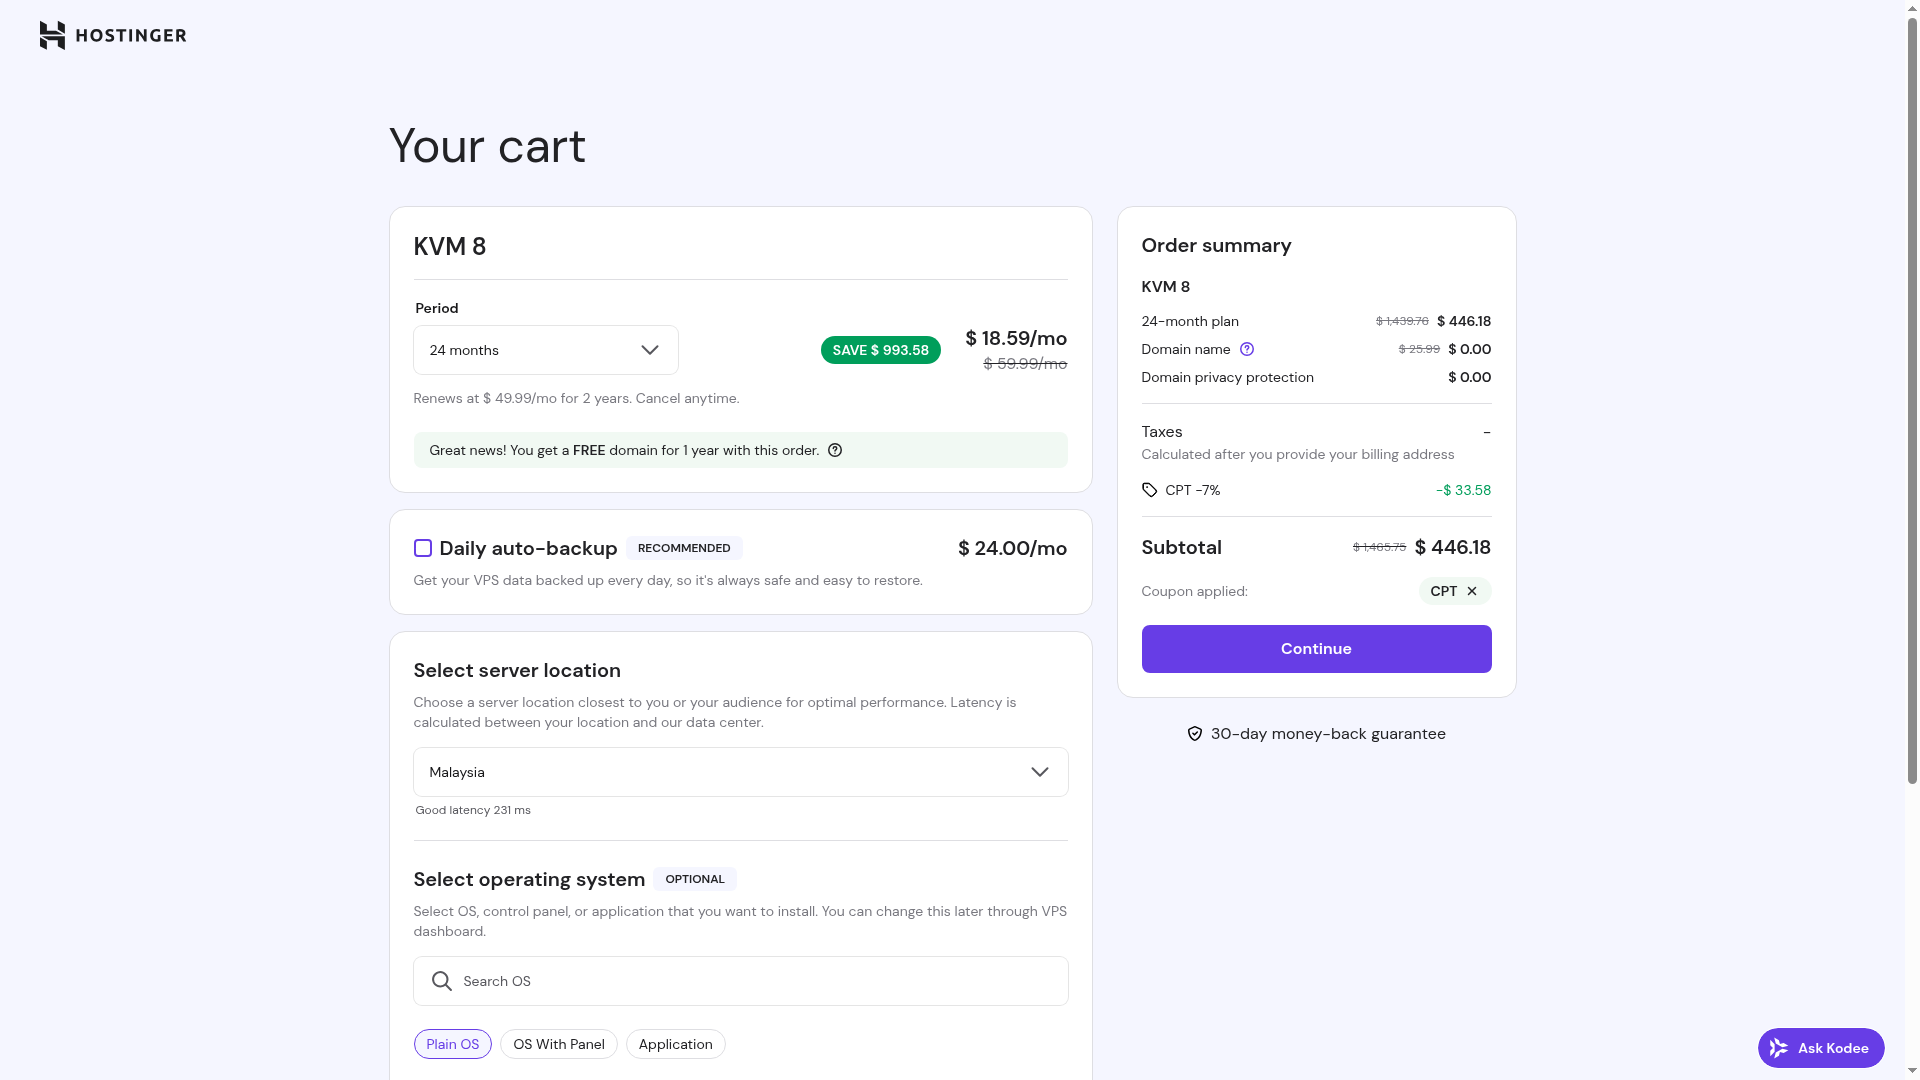Enable the Daily auto-backup checkbox

click(423, 548)
